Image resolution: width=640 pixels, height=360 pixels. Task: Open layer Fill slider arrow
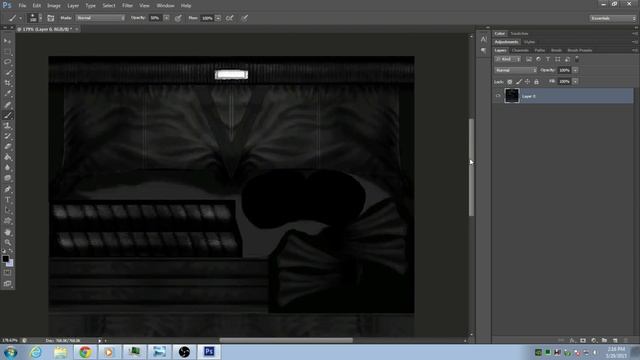[576, 82]
